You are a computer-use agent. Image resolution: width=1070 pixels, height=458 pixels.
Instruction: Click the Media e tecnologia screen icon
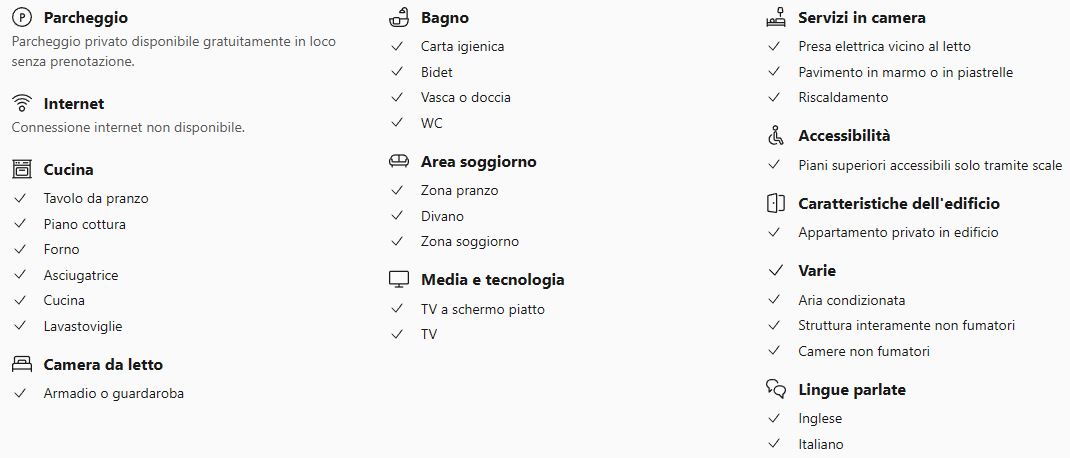399,280
